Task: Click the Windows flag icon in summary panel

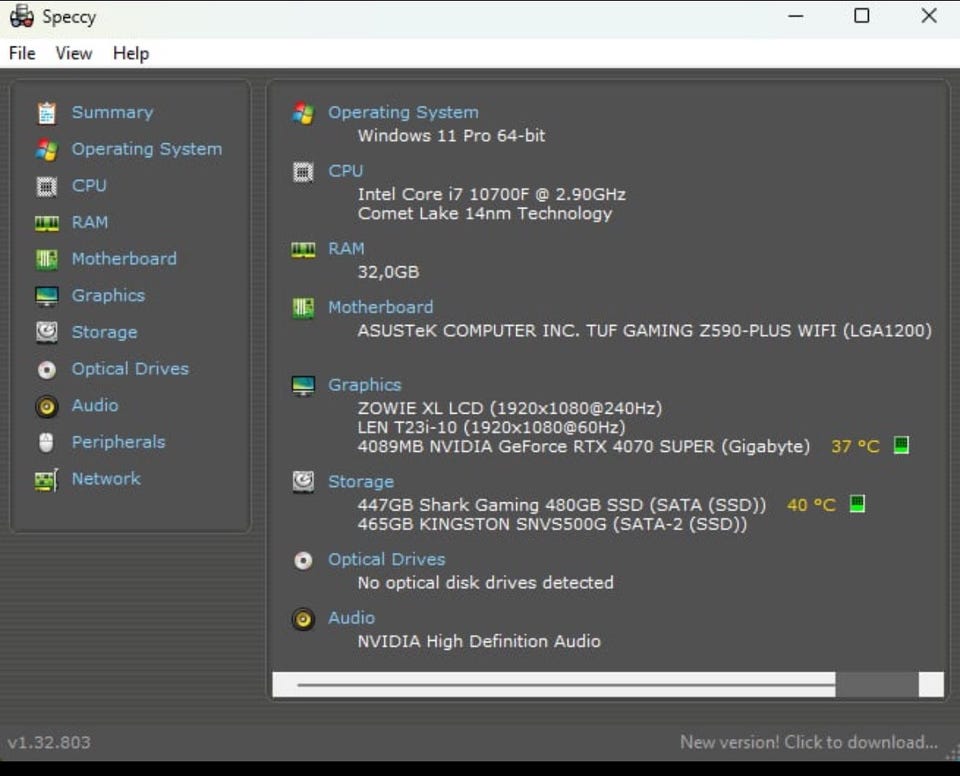Action: point(303,113)
